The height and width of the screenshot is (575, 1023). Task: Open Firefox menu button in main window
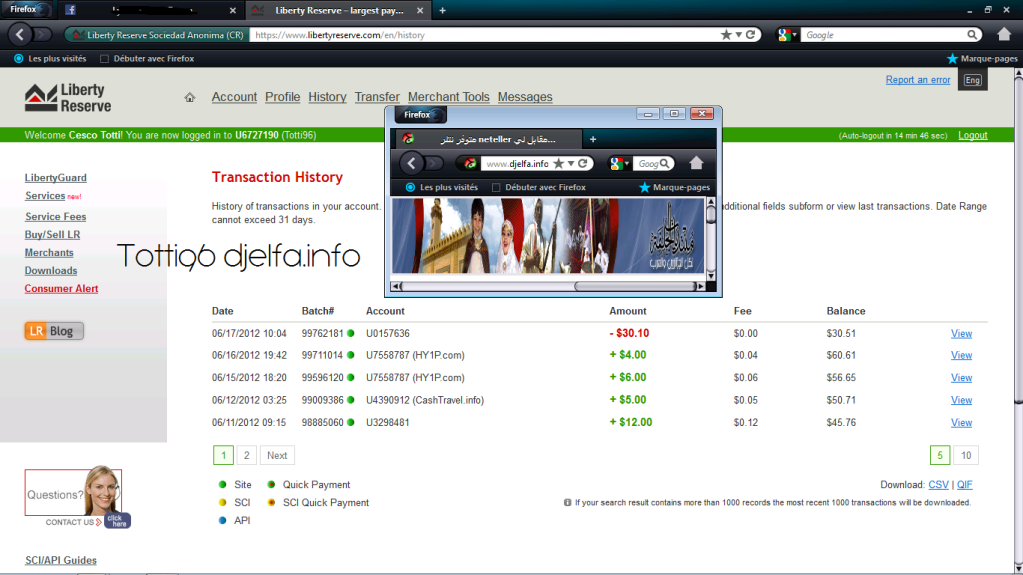coord(26,9)
